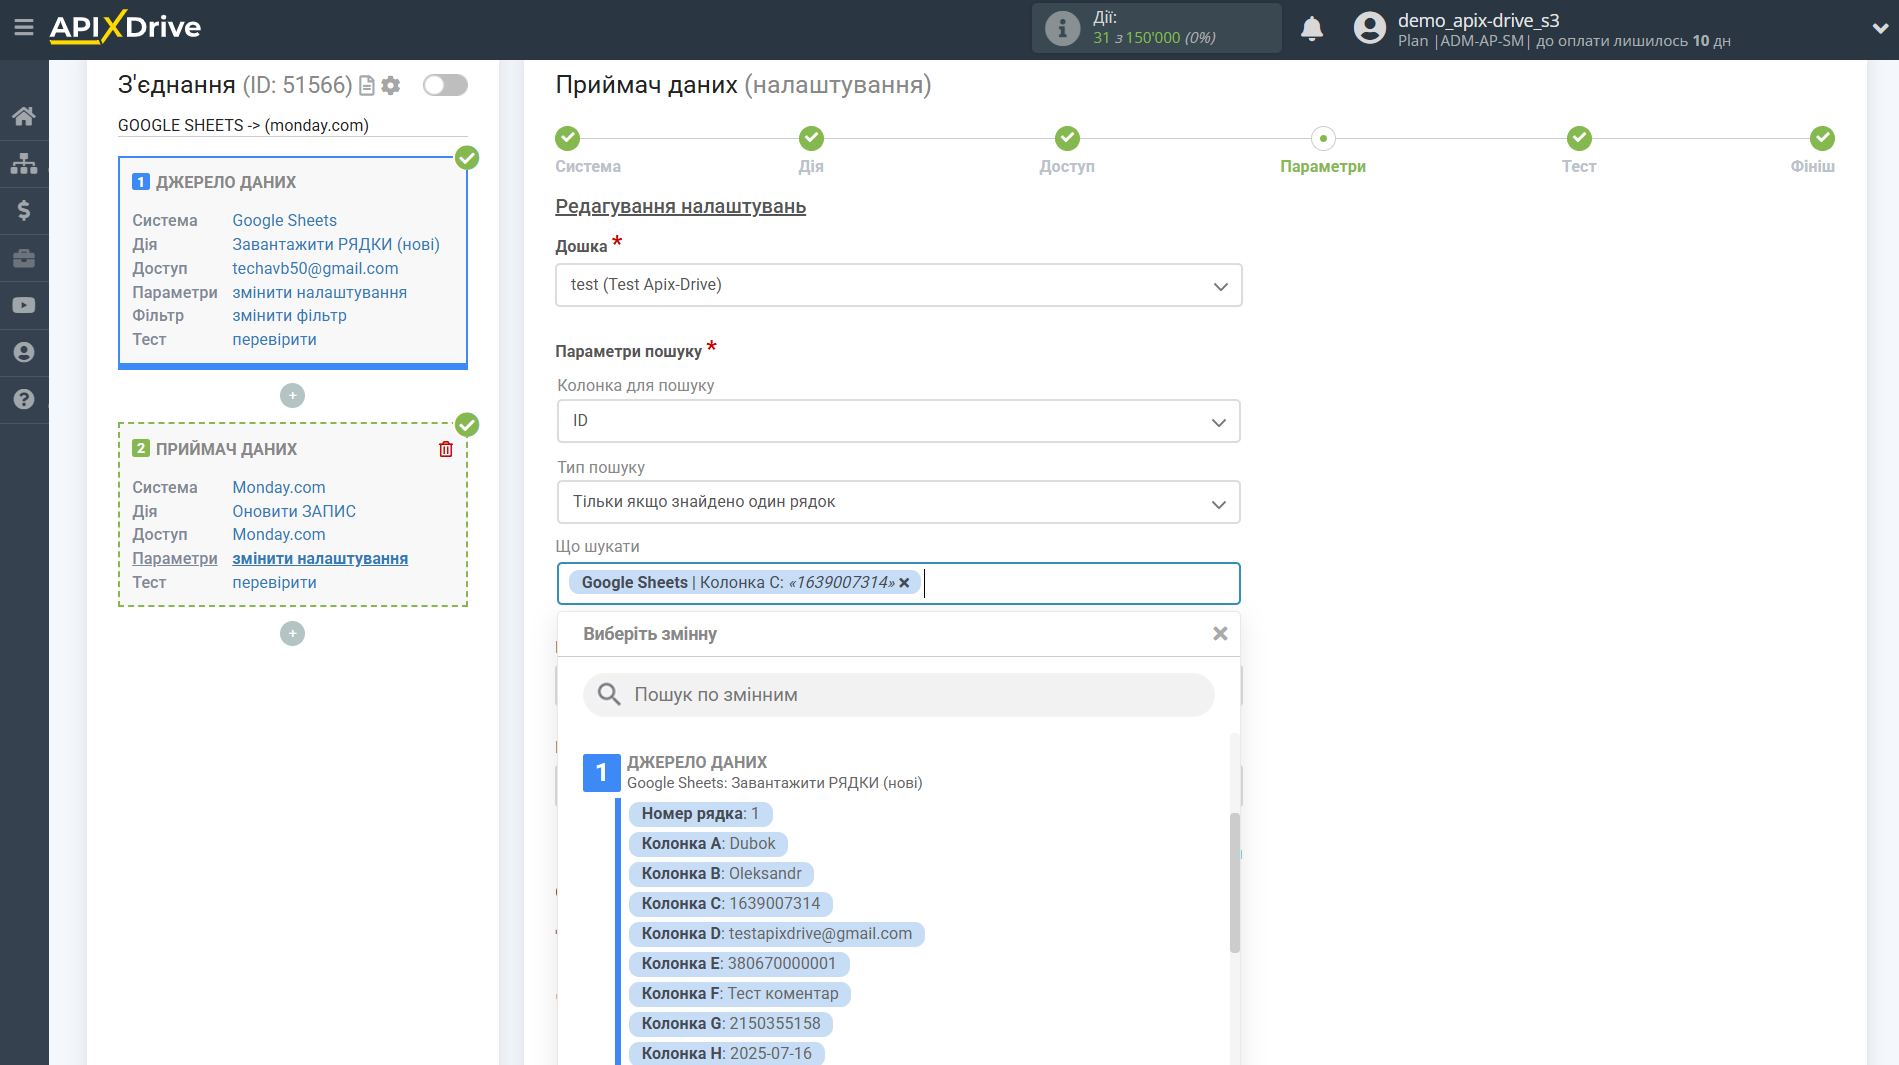The image size is (1899, 1065).
Task: Click змінити фільтр link
Action: pos(289,315)
